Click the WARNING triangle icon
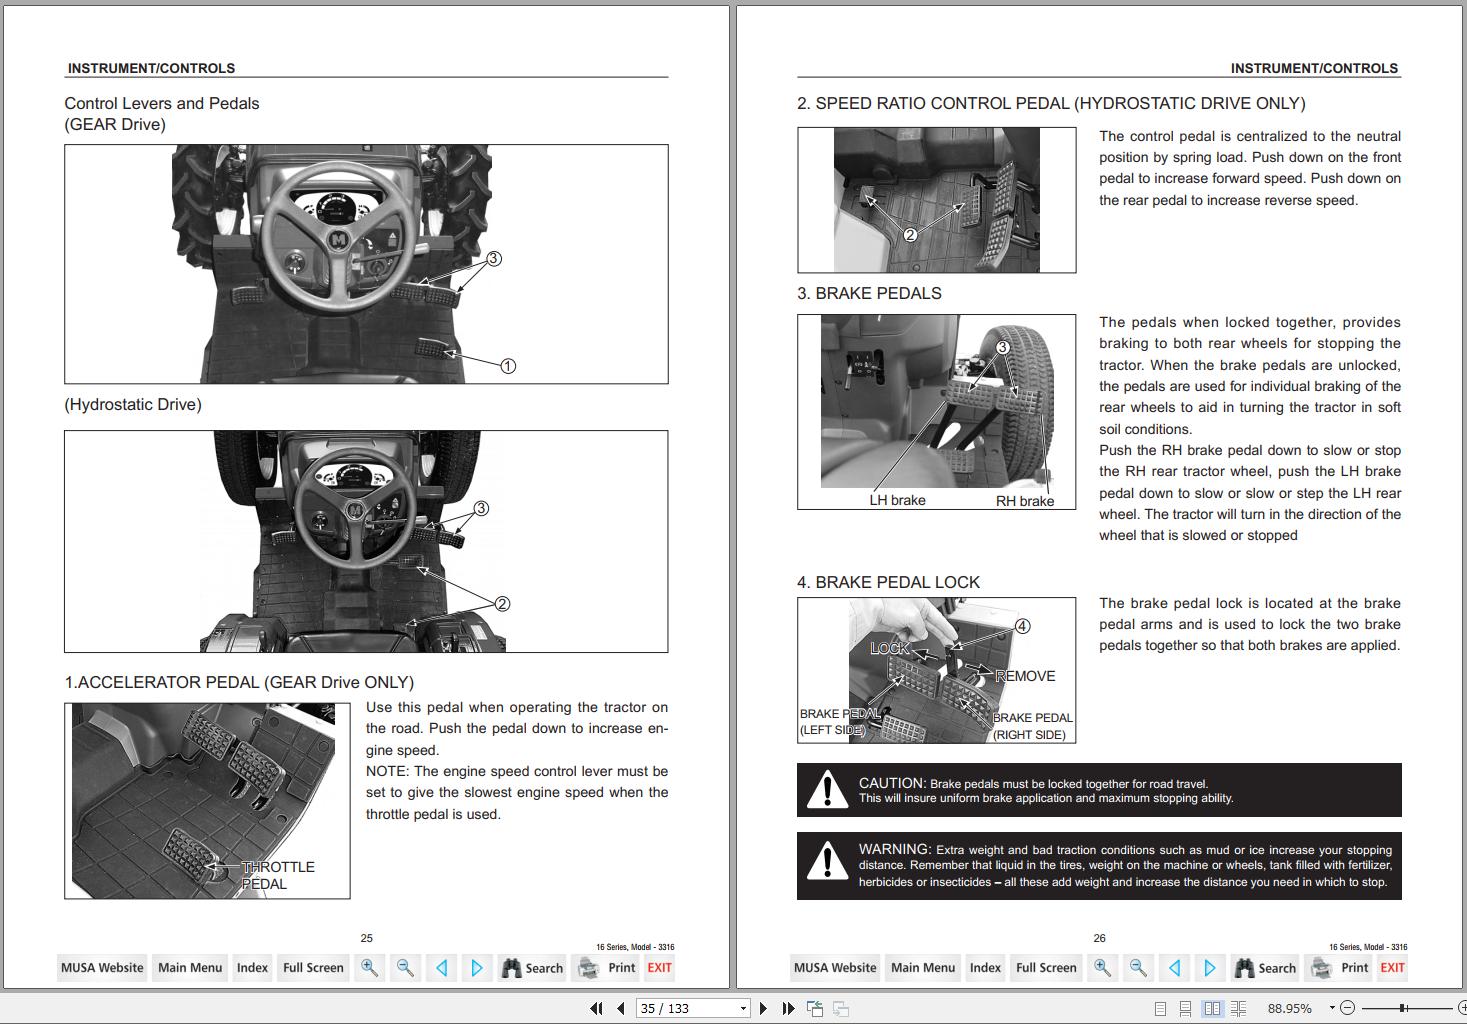 [827, 862]
